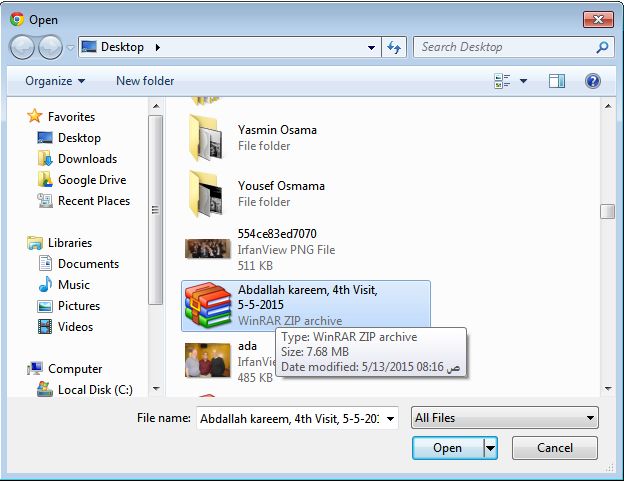
Task: Click inside the Search Desktop field
Action: tap(505, 47)
